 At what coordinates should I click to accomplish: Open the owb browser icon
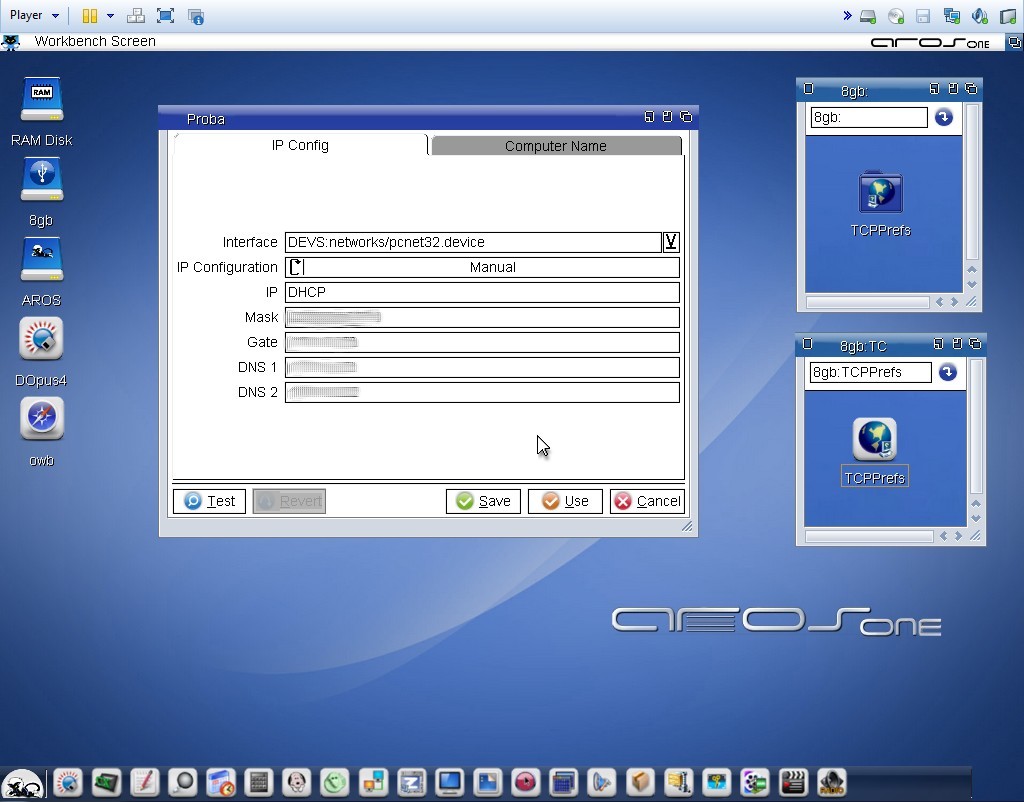click(x=41, y=420)
